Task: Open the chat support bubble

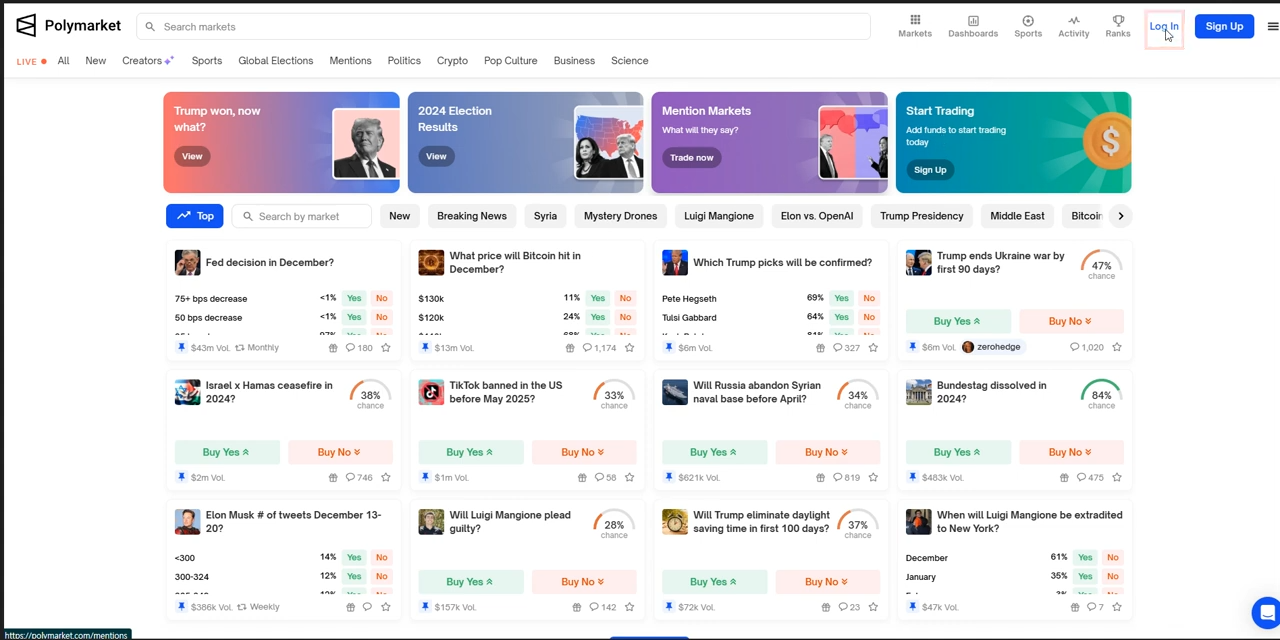Action: click(x=1266, y=613)
